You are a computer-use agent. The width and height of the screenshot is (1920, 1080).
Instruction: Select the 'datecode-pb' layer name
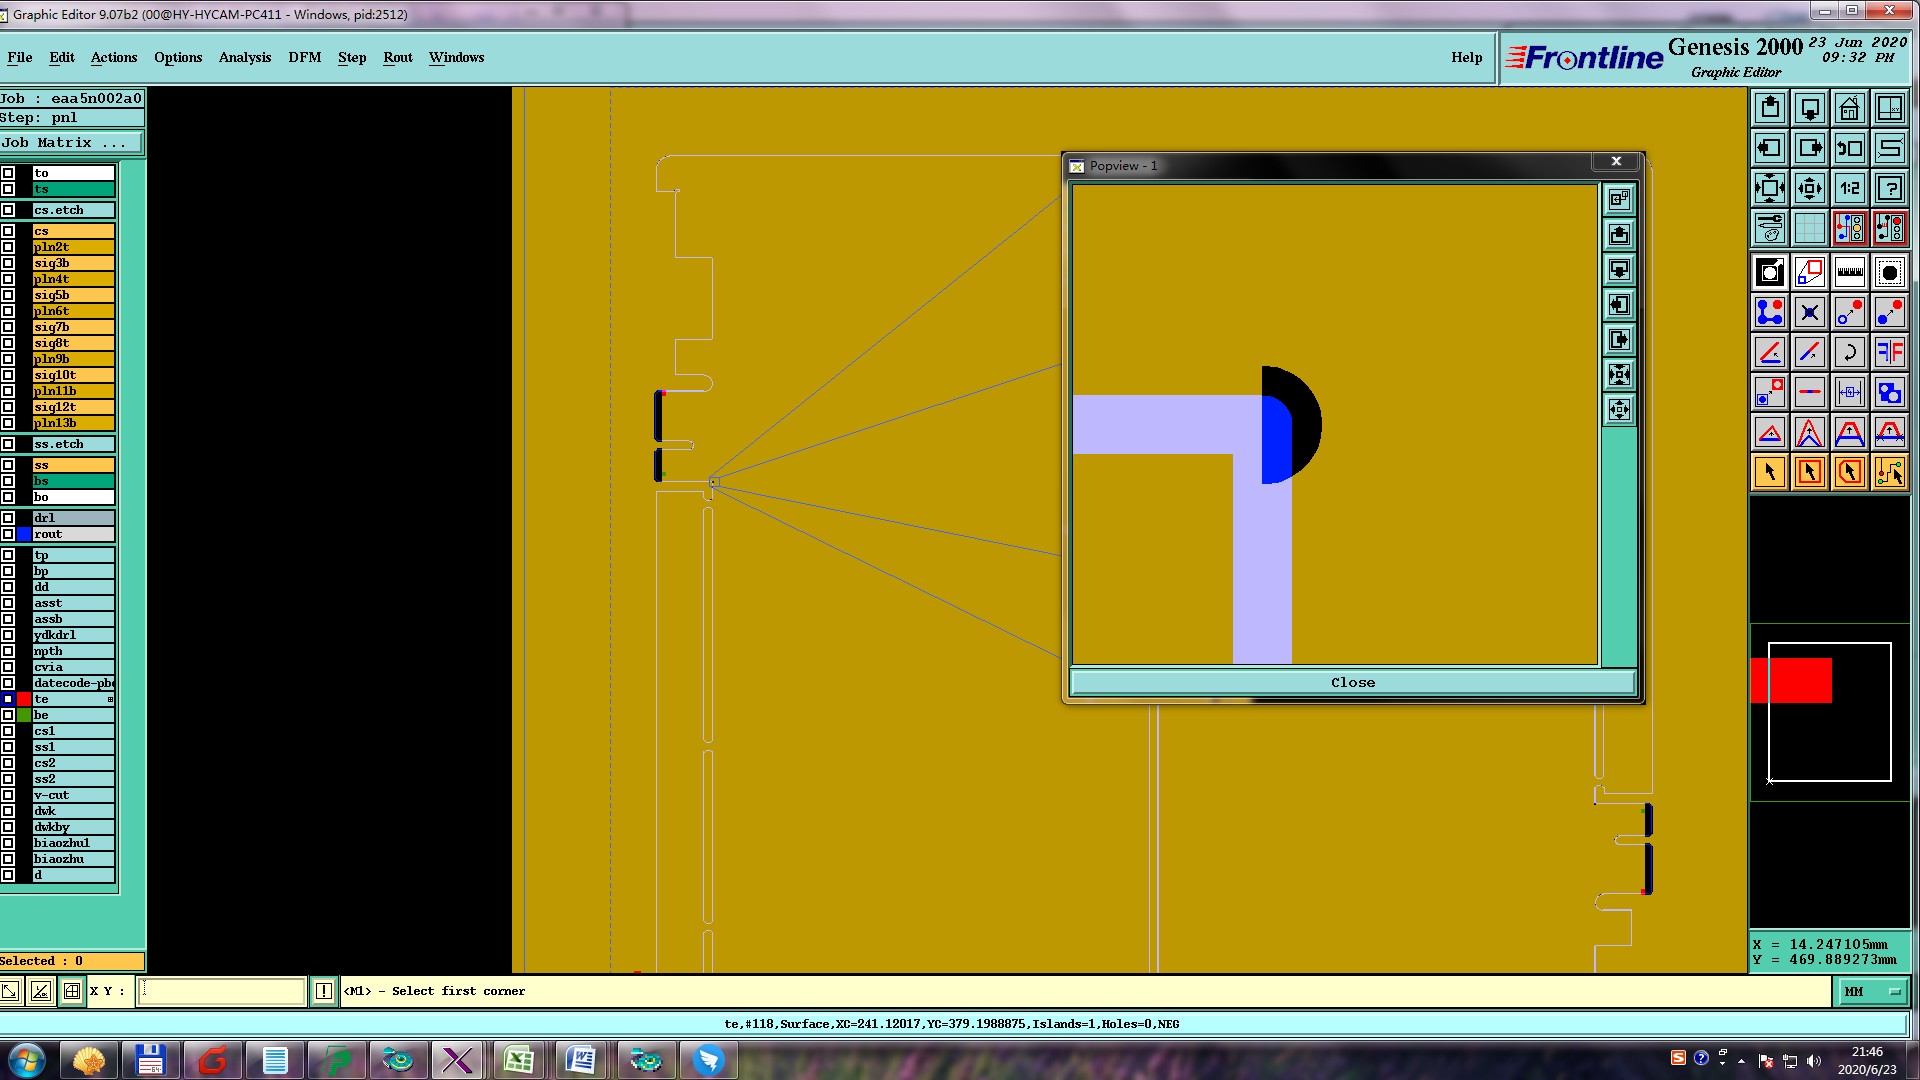pos(73,683)
